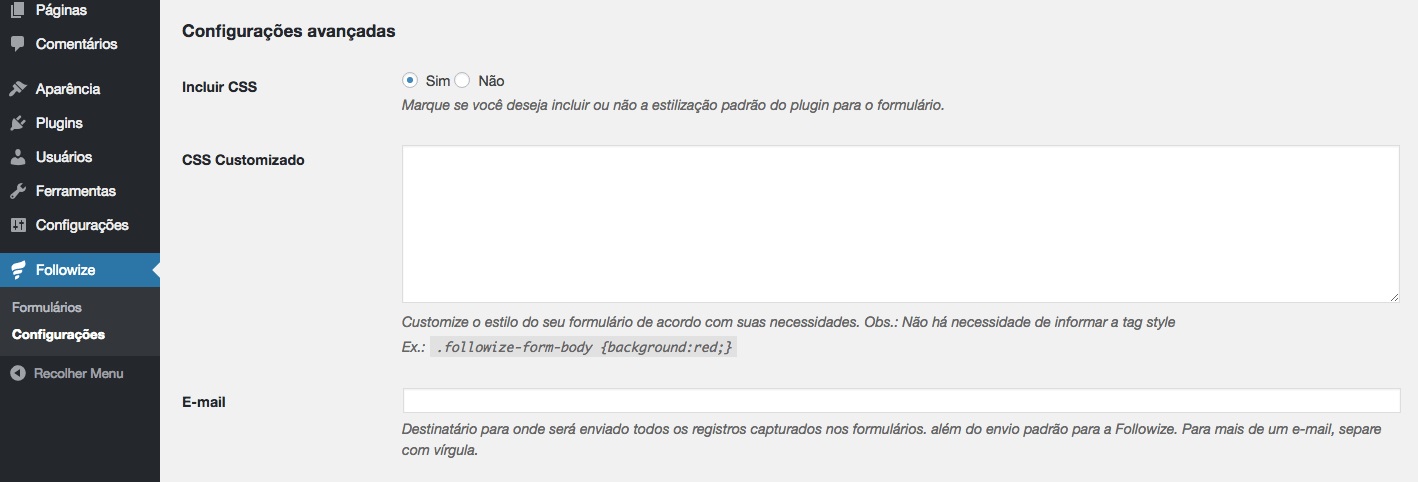Click the Páginas pages icon
Viewport: 1418px width, 482px height.
click(x=17, y=10)
